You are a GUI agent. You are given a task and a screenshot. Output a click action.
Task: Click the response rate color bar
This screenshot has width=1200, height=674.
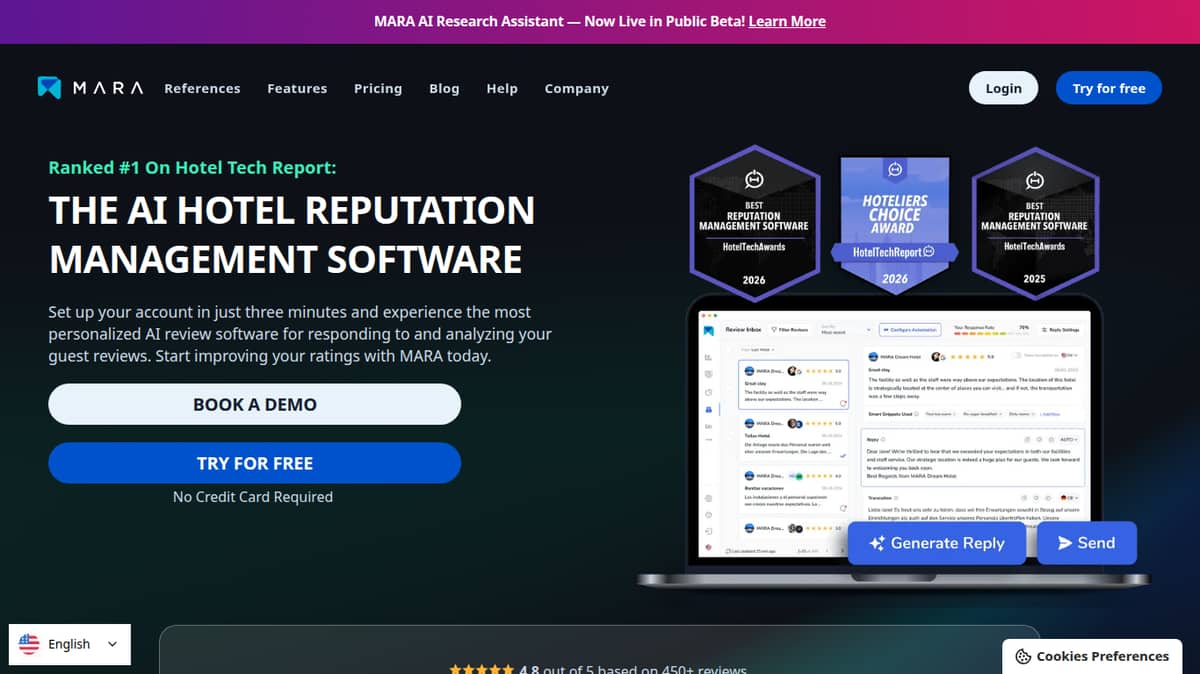pyautogui.click(x=992, y=334)
